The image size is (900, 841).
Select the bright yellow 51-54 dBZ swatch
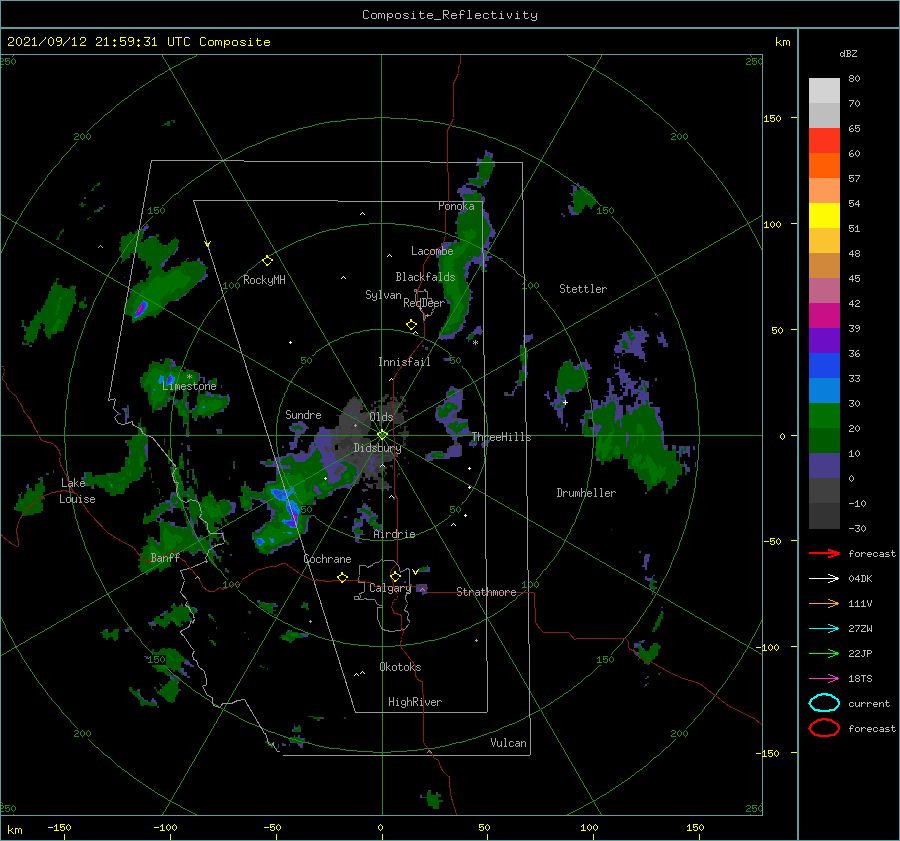coord(824,216)
